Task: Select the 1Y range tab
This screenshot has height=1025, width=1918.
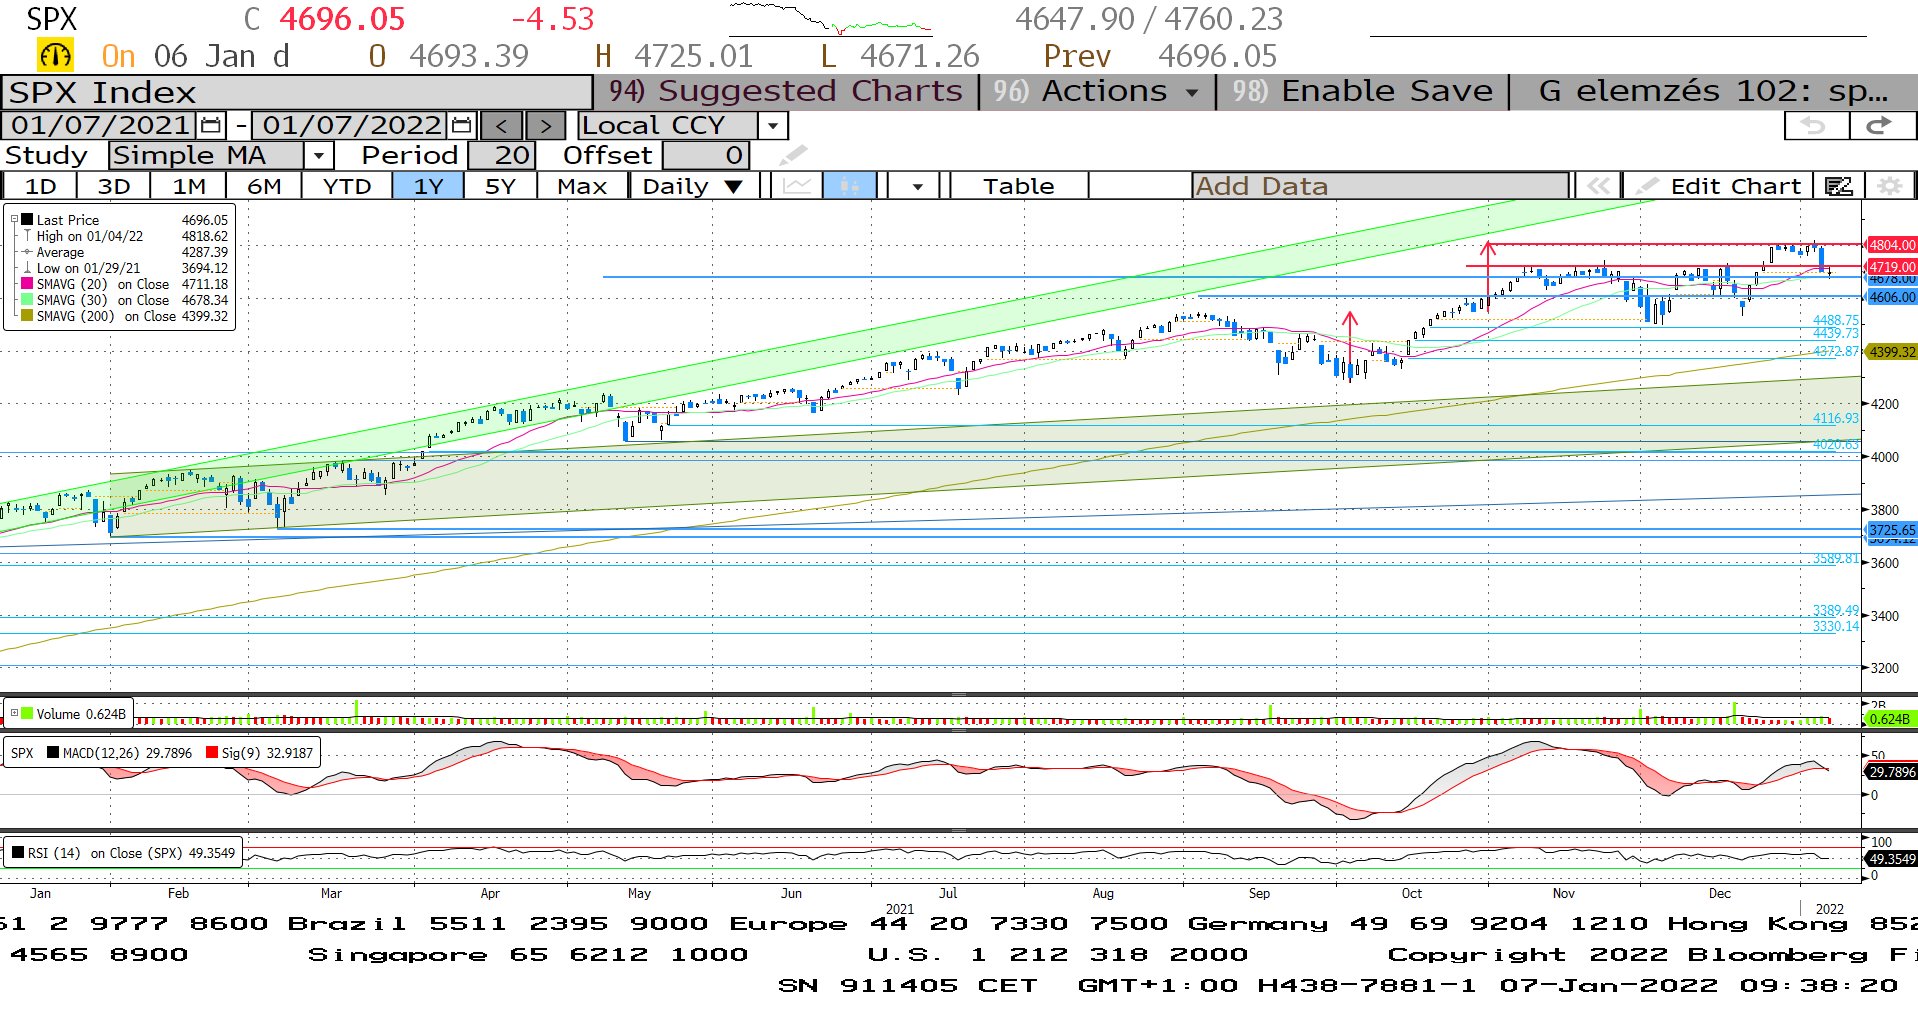Action: pos(428,186)
